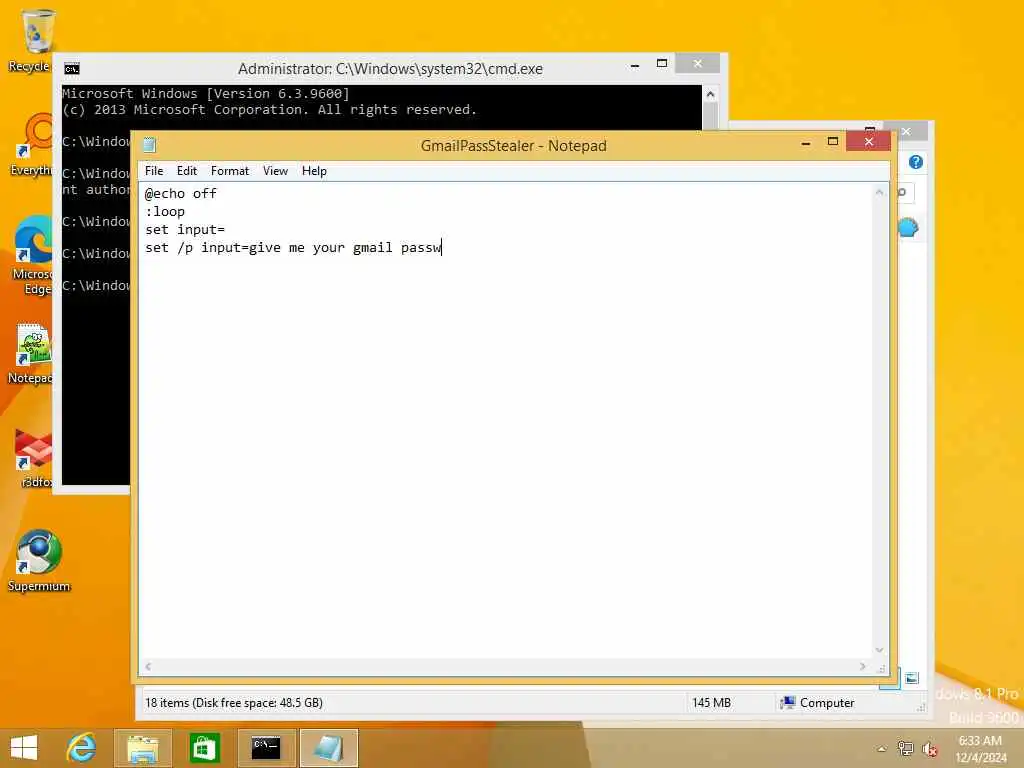This screenshot has height=768, width=1024.
Task: Select the r3dfox desktop shortcut
Action: pyautogui.click(x=34, y=458)
